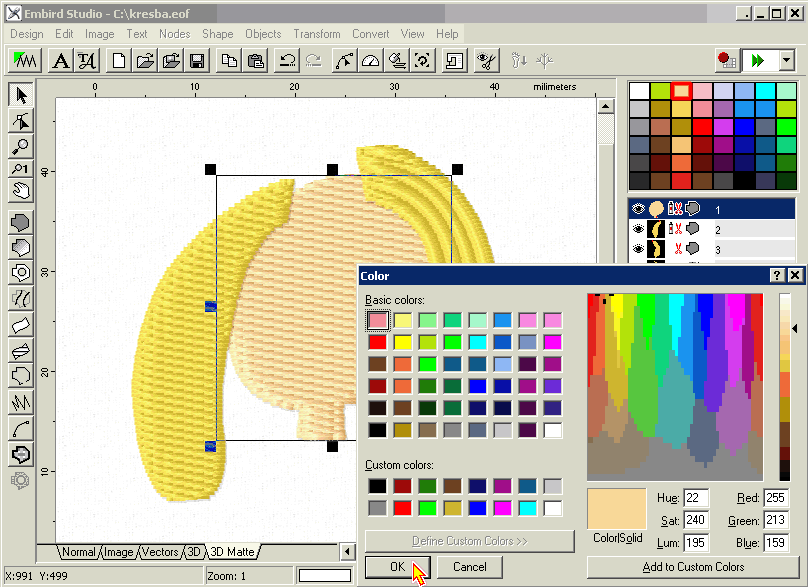Switch to the 3D Matte tab

pos(233,552)
